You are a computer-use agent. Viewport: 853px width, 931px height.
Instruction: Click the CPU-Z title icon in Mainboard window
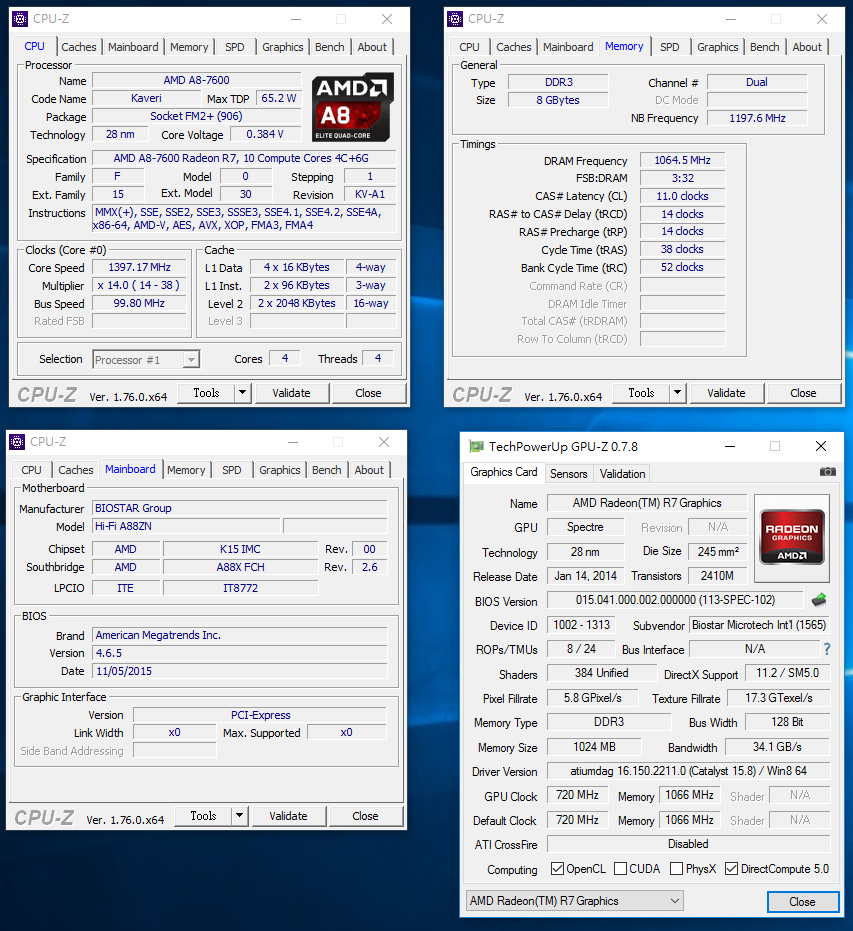click(17, 442)
